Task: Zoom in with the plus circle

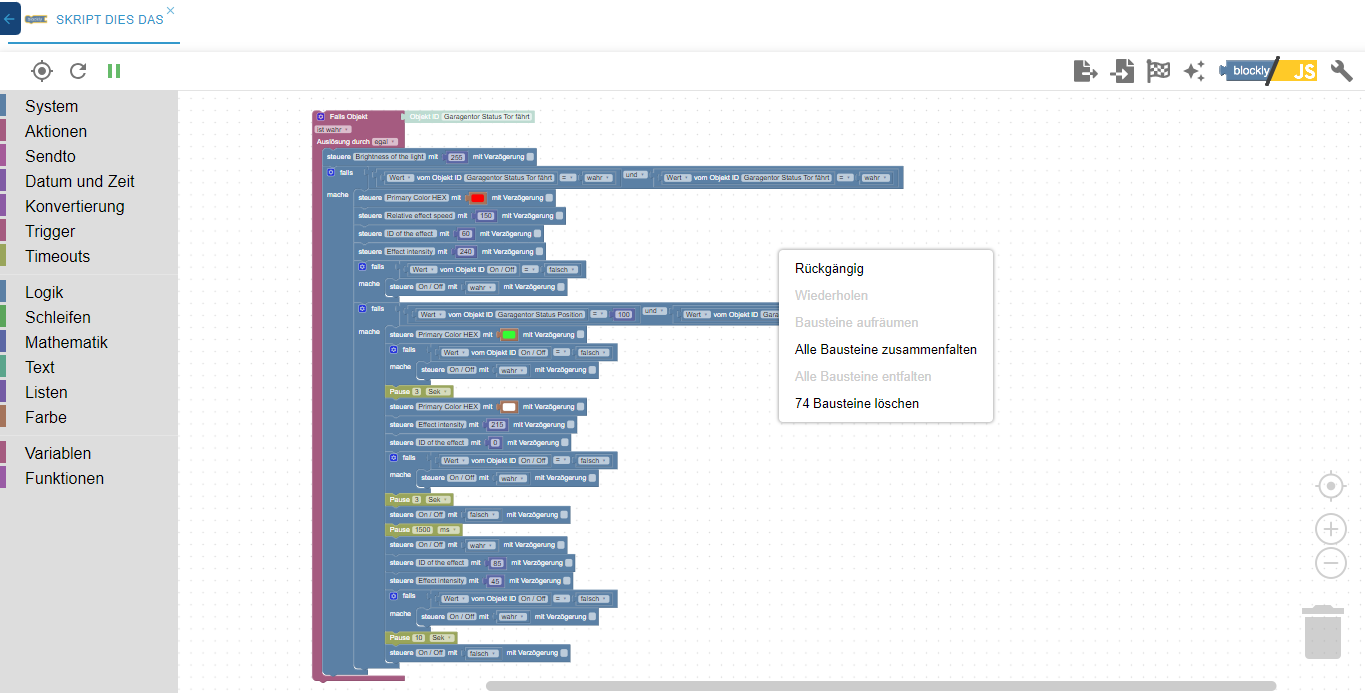Action: 1331,529
